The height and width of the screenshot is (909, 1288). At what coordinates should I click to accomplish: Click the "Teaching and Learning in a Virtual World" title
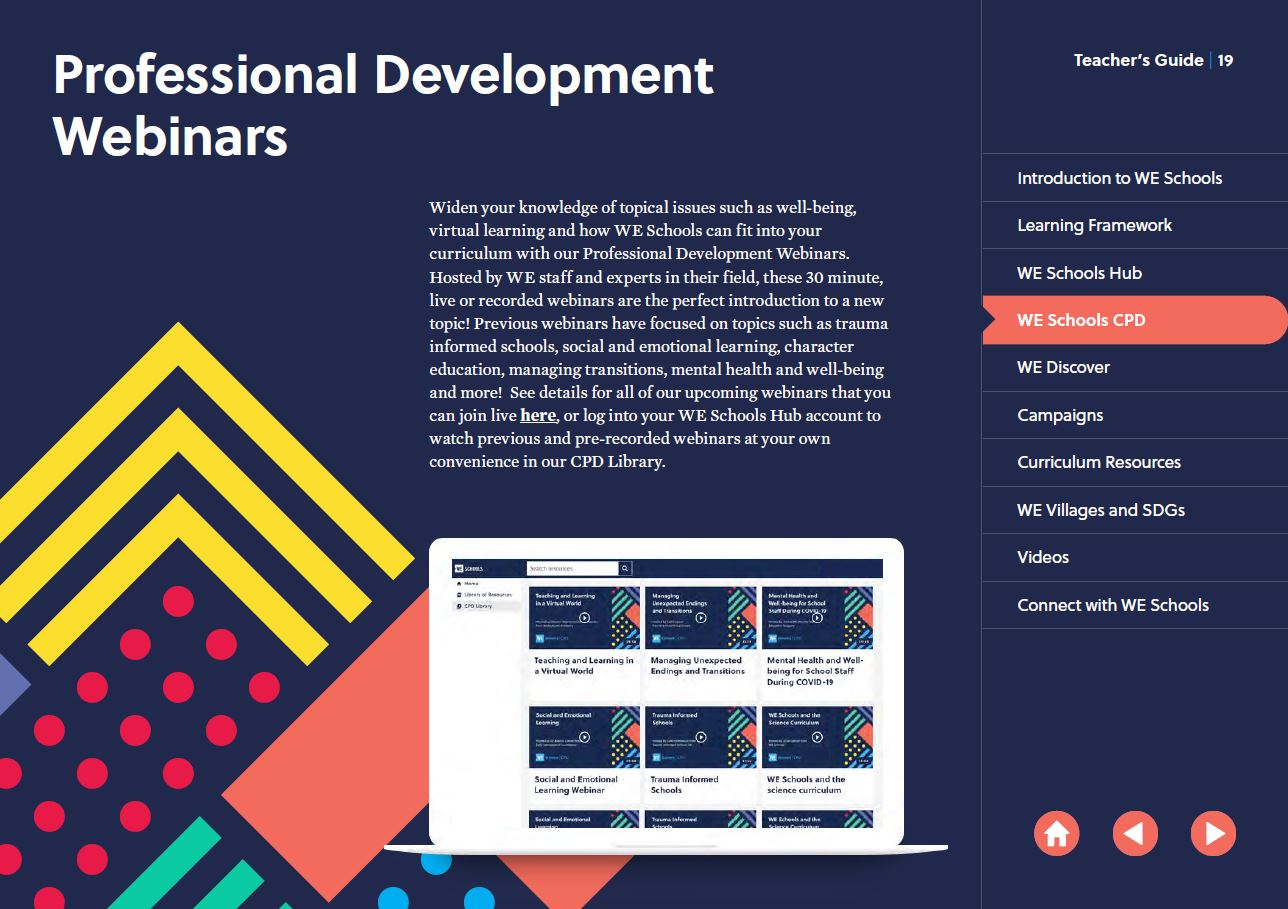(584, 666)
